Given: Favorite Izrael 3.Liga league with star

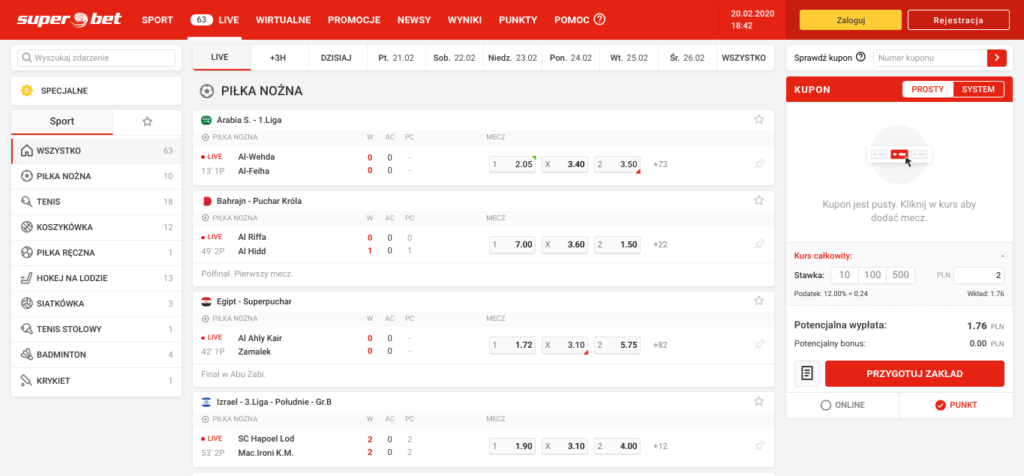Looking at the screenshot, I should (758, 402).
